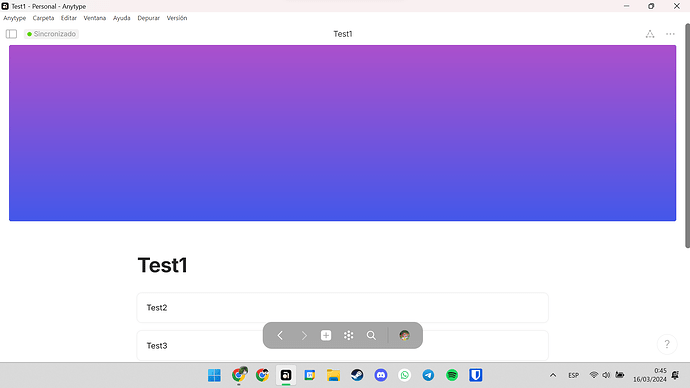The width and height of the screenshot is (690, 388).
Task: Open Spotify from the taskbar
Action: click(x=452, y=375)
